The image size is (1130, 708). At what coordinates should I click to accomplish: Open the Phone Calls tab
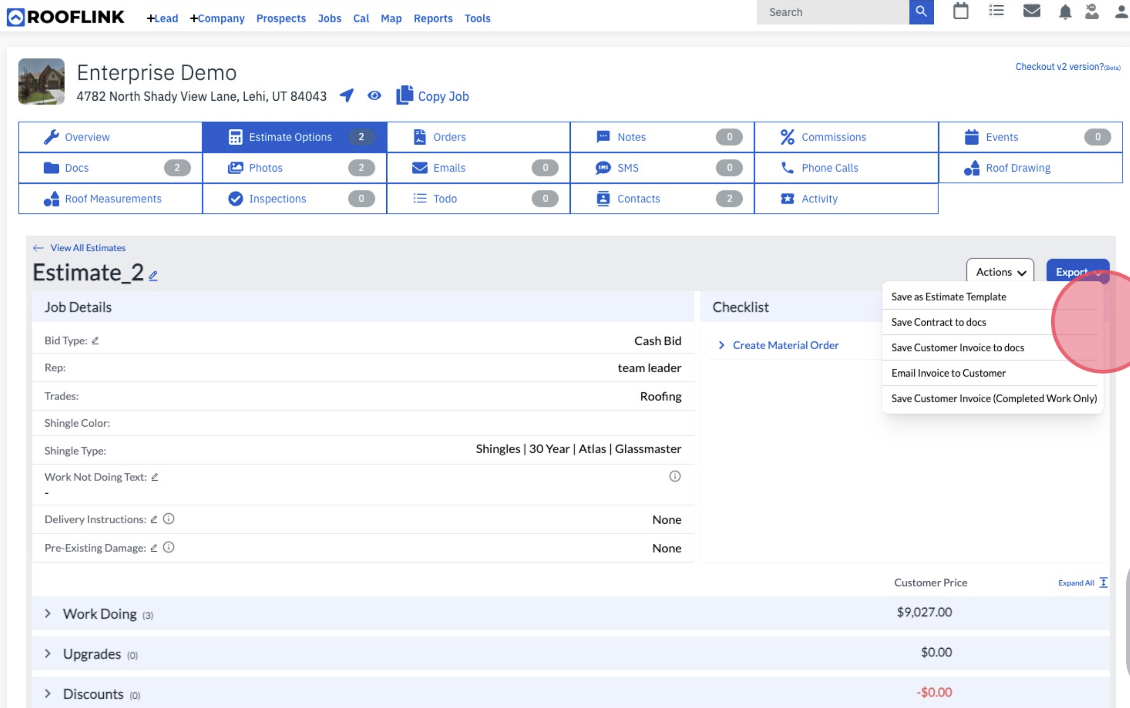click(846, 168)
